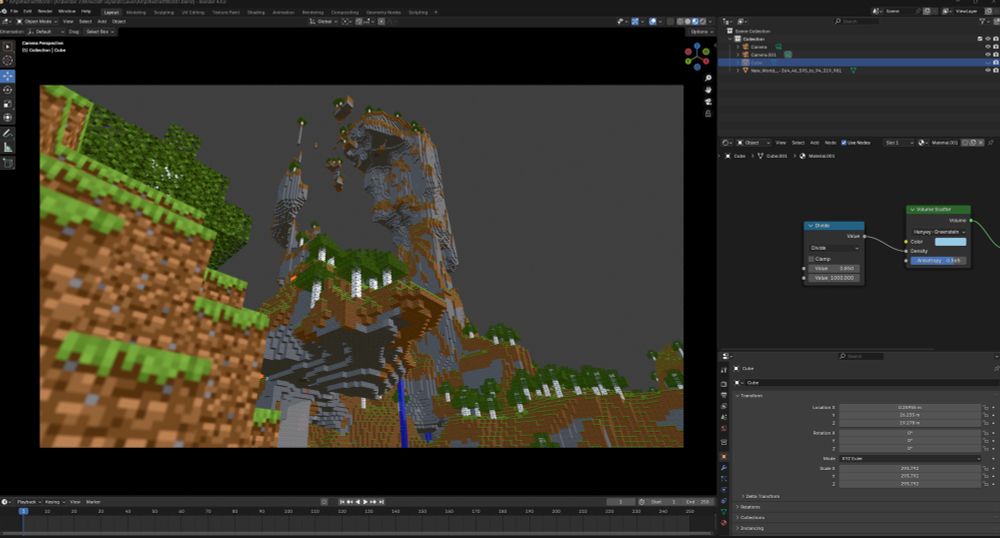Jump to the timeline start frame
The width and height of the screenshot is (1000, 538).
coord(342,502)
